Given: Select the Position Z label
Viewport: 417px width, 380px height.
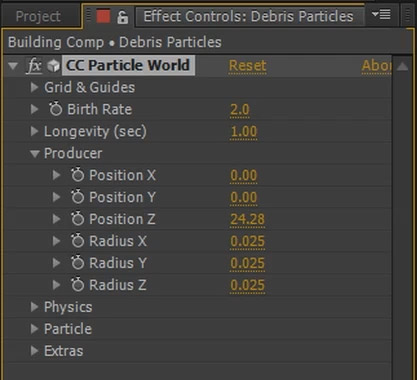Looking at the screenshot, I should click(x=122, y=219).
